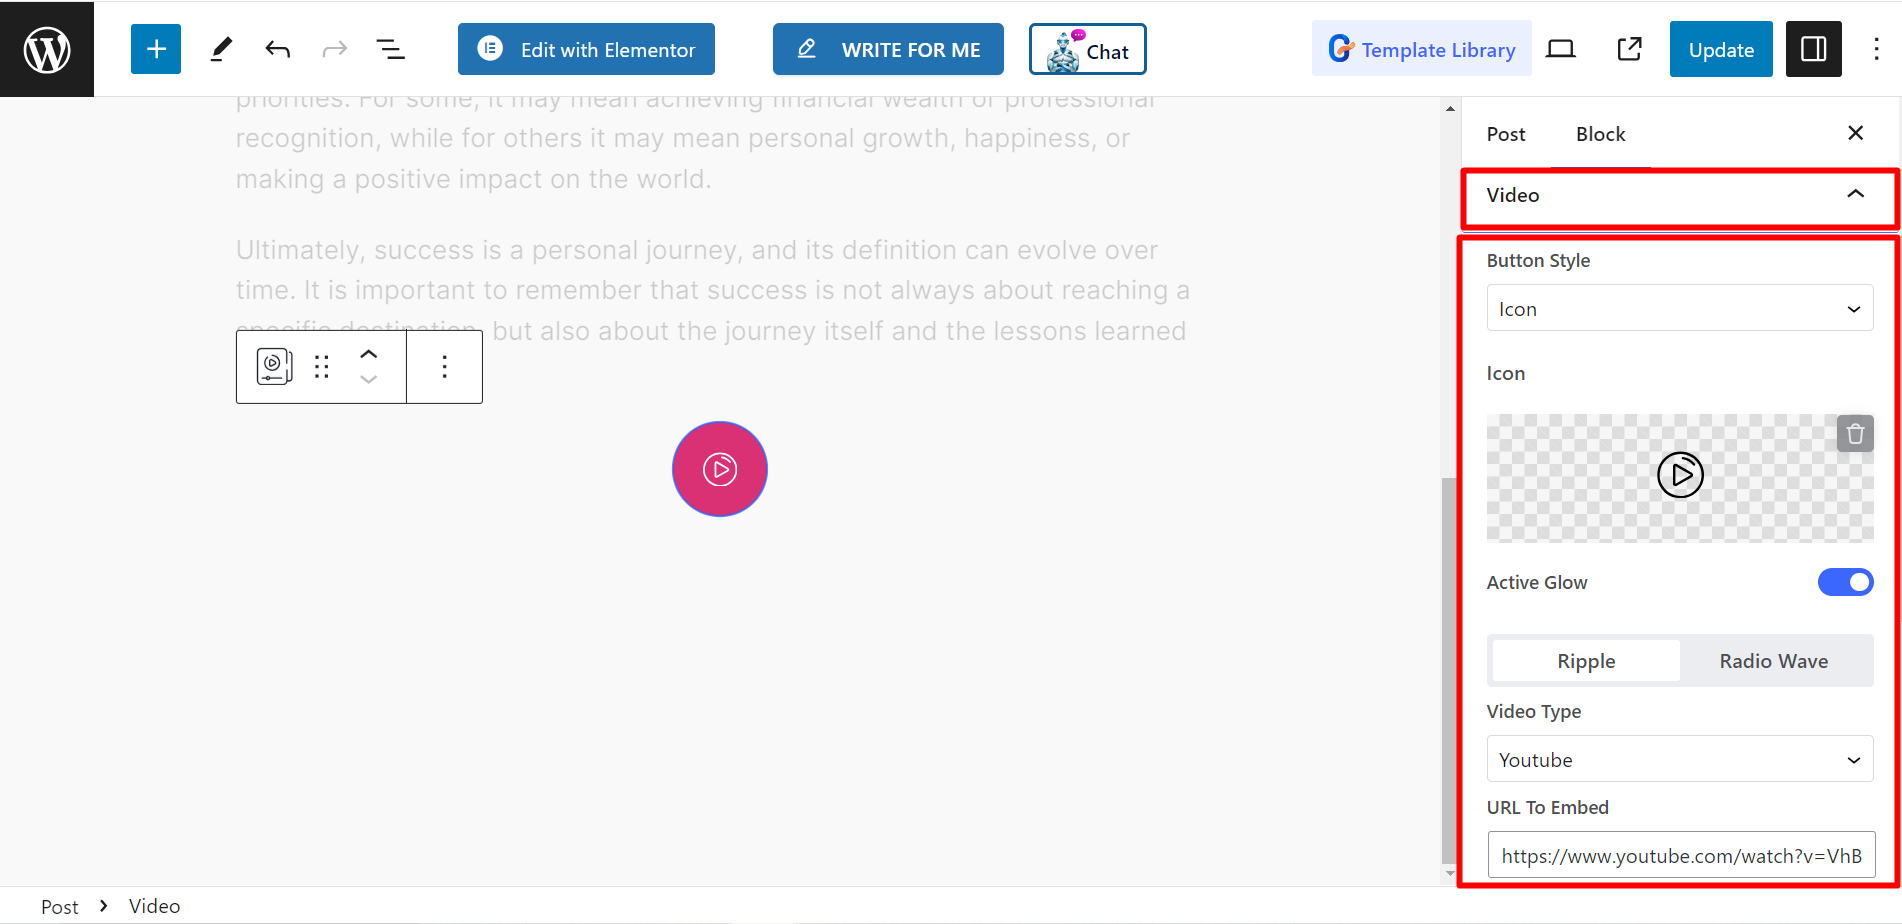Click Video in the bottom breadcrumb
This screenshot has height=924, width=1902.
click(x=154, y=906)
